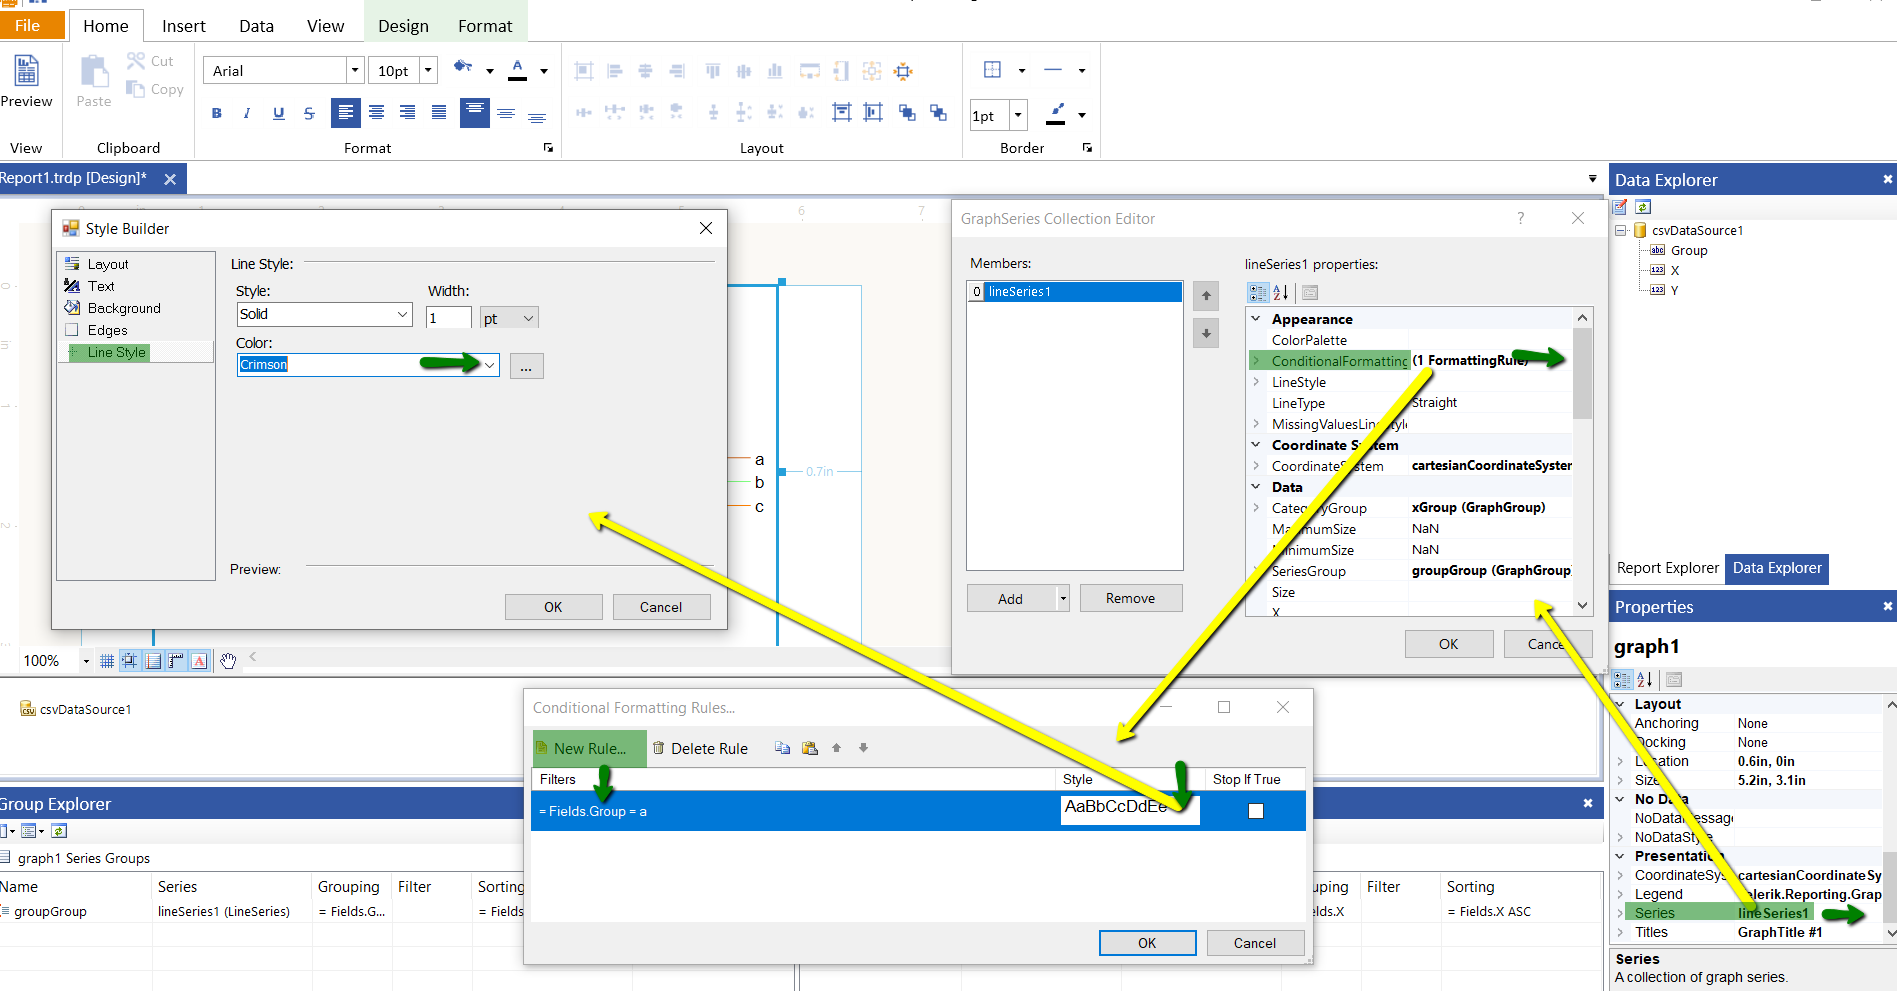Click New Rule in Conditional Formatting
The width and height of the screenshot is (1897, 991).
589,748
